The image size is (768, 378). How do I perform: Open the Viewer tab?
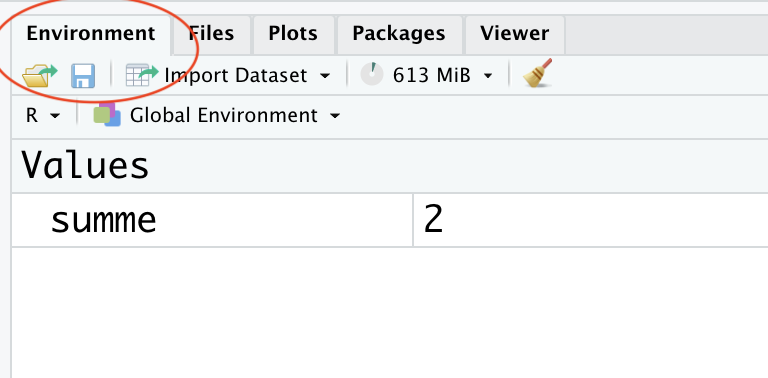(x=514, y=33)
